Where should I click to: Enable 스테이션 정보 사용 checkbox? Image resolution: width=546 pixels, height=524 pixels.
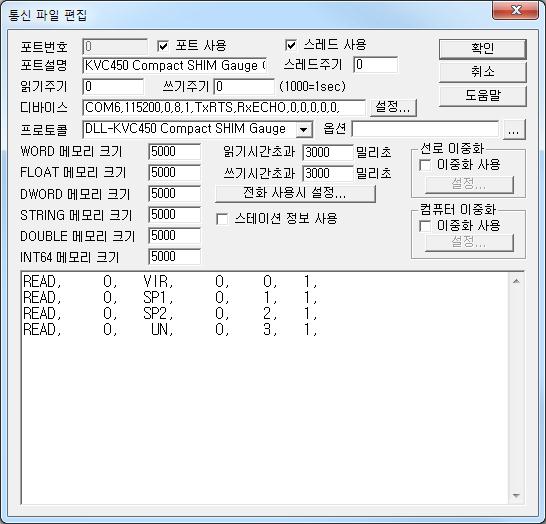tap(222, 219)
